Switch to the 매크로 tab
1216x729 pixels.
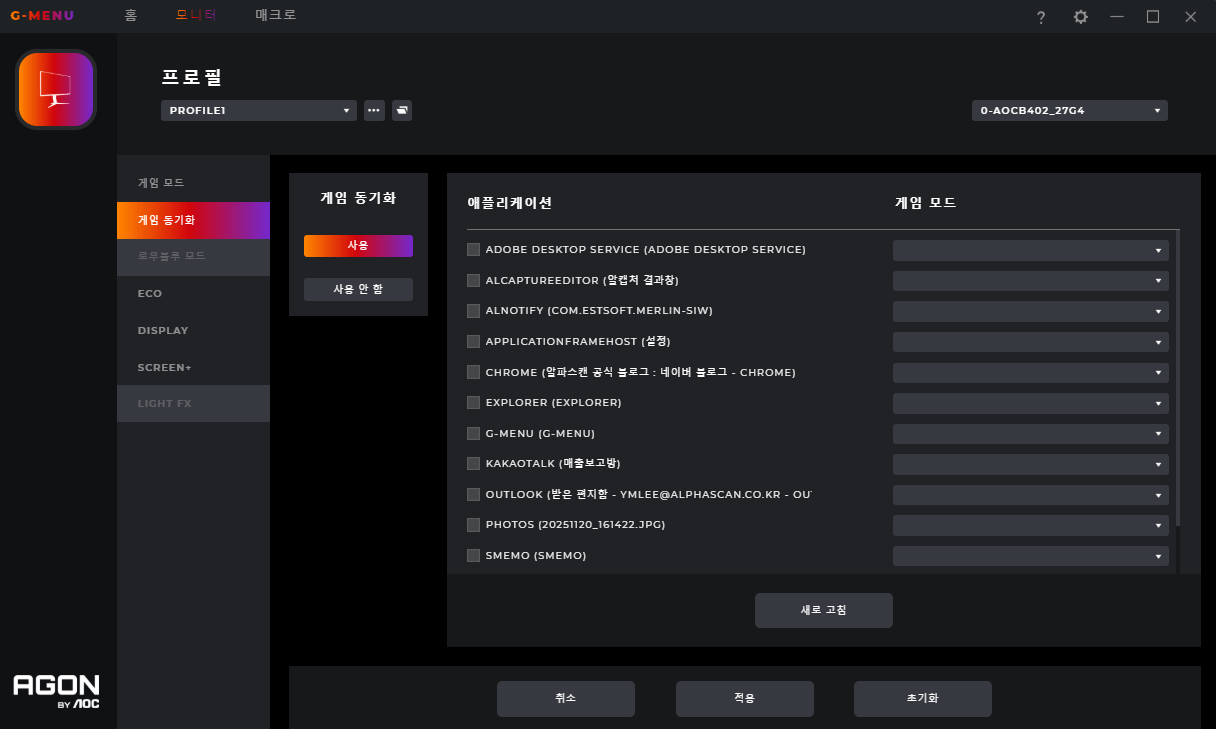[x=275, y=16]
